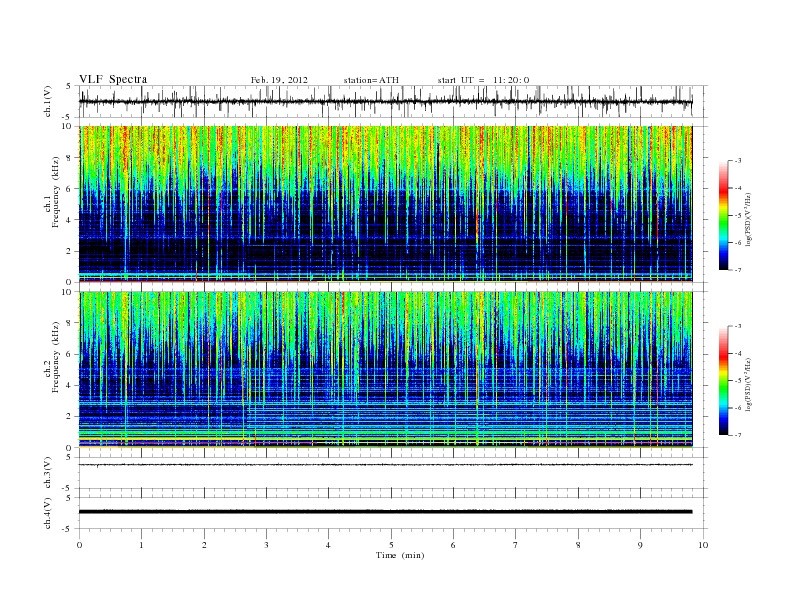Viewport: 792px width, 612px height.
Task: Click the time axis tick label '0'
Action: [79, 545]
